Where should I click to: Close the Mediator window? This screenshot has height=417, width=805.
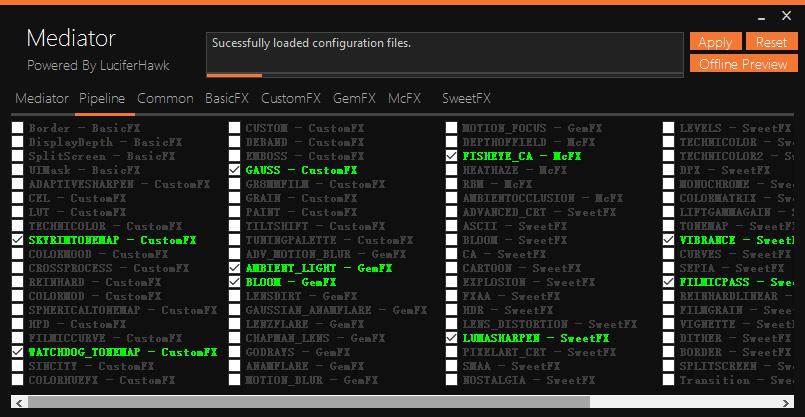pos(787,17)
